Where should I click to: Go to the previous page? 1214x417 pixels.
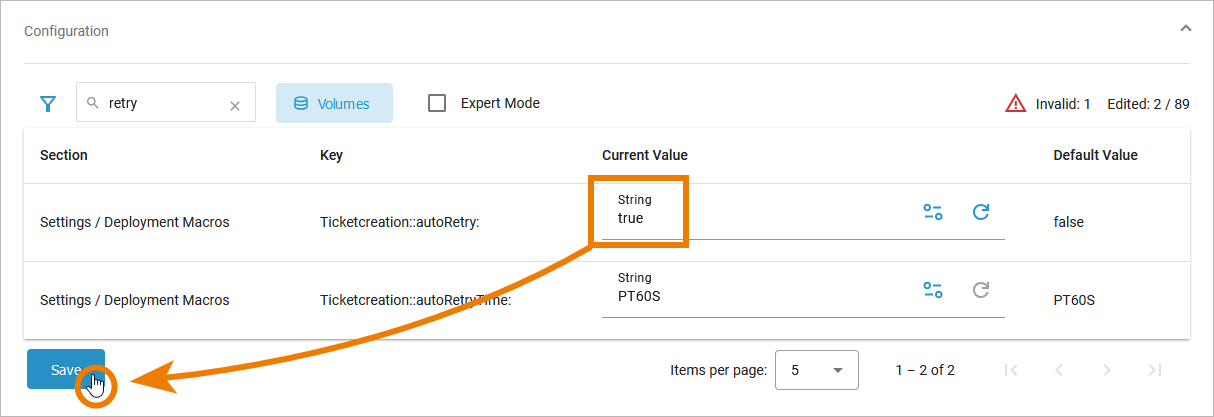pos(1058,370)
